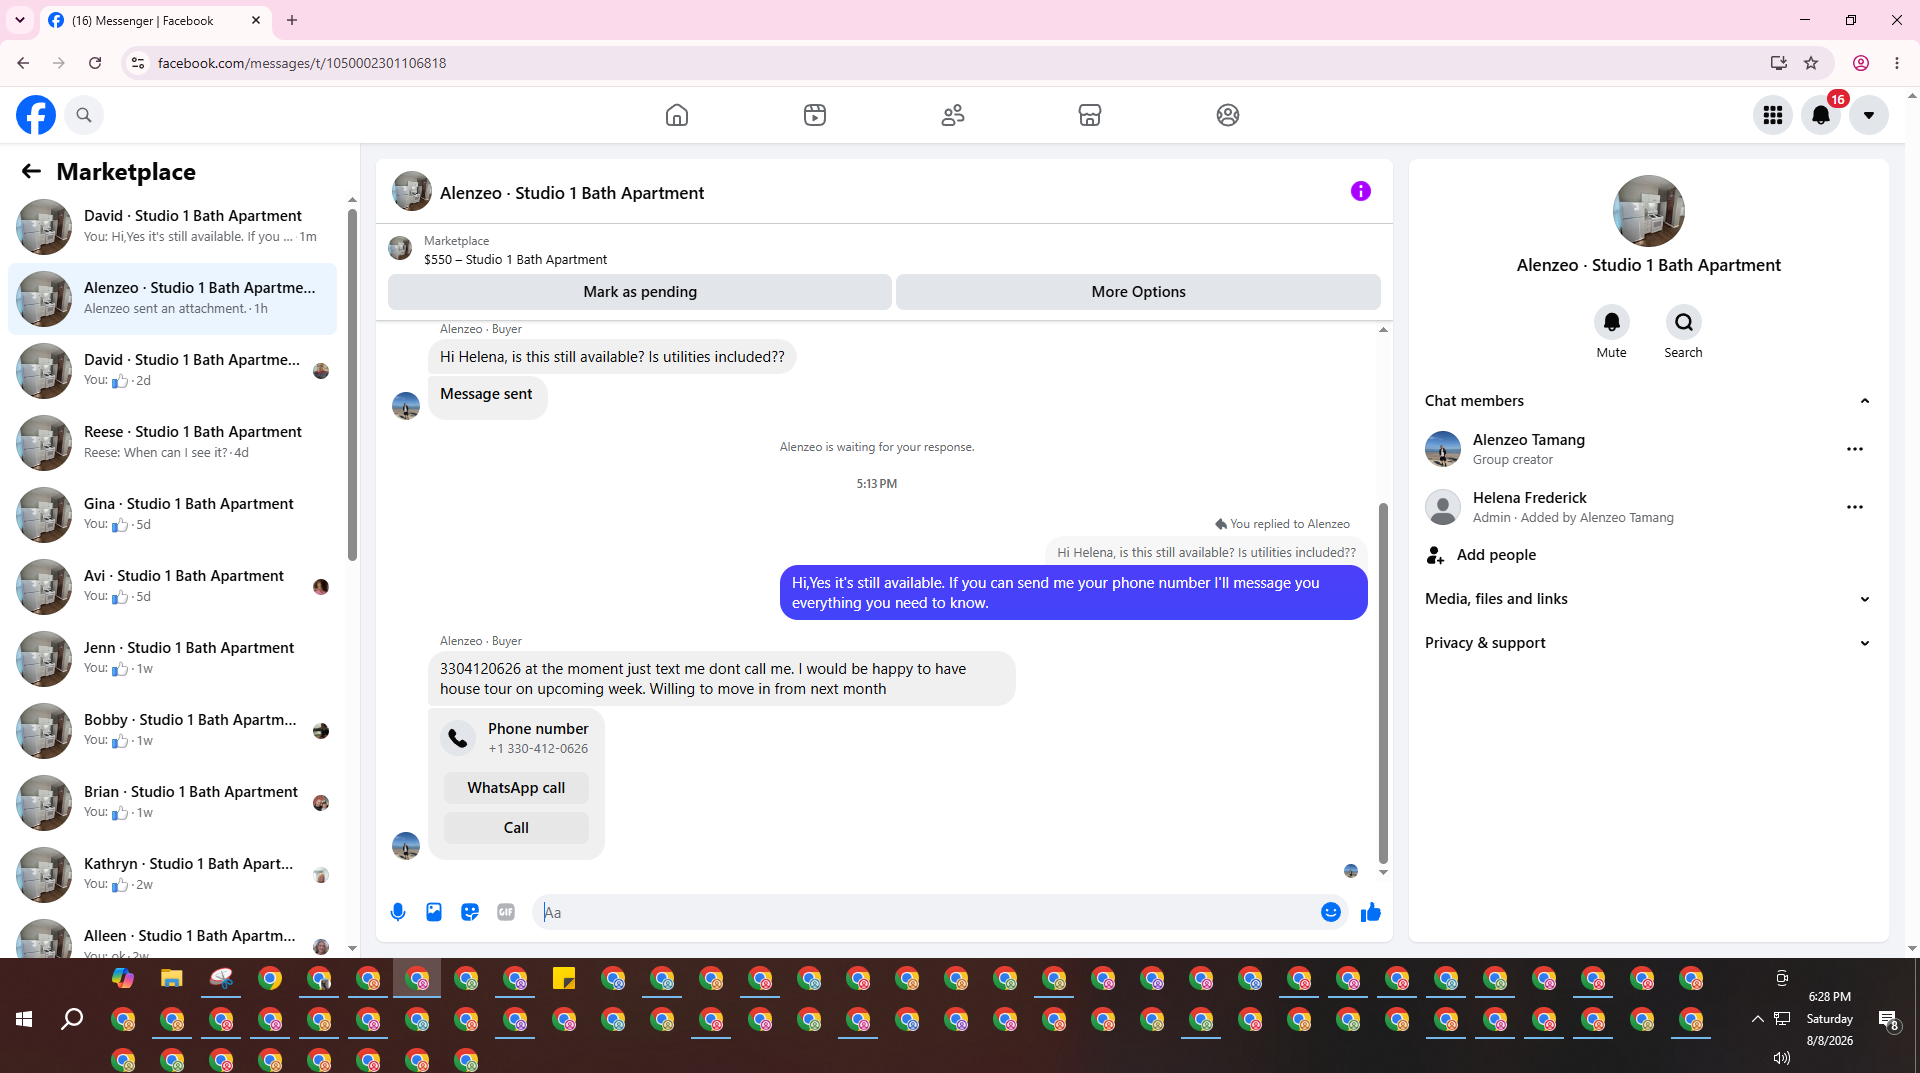Click the message thread scrollbar

click(1383, 683)
